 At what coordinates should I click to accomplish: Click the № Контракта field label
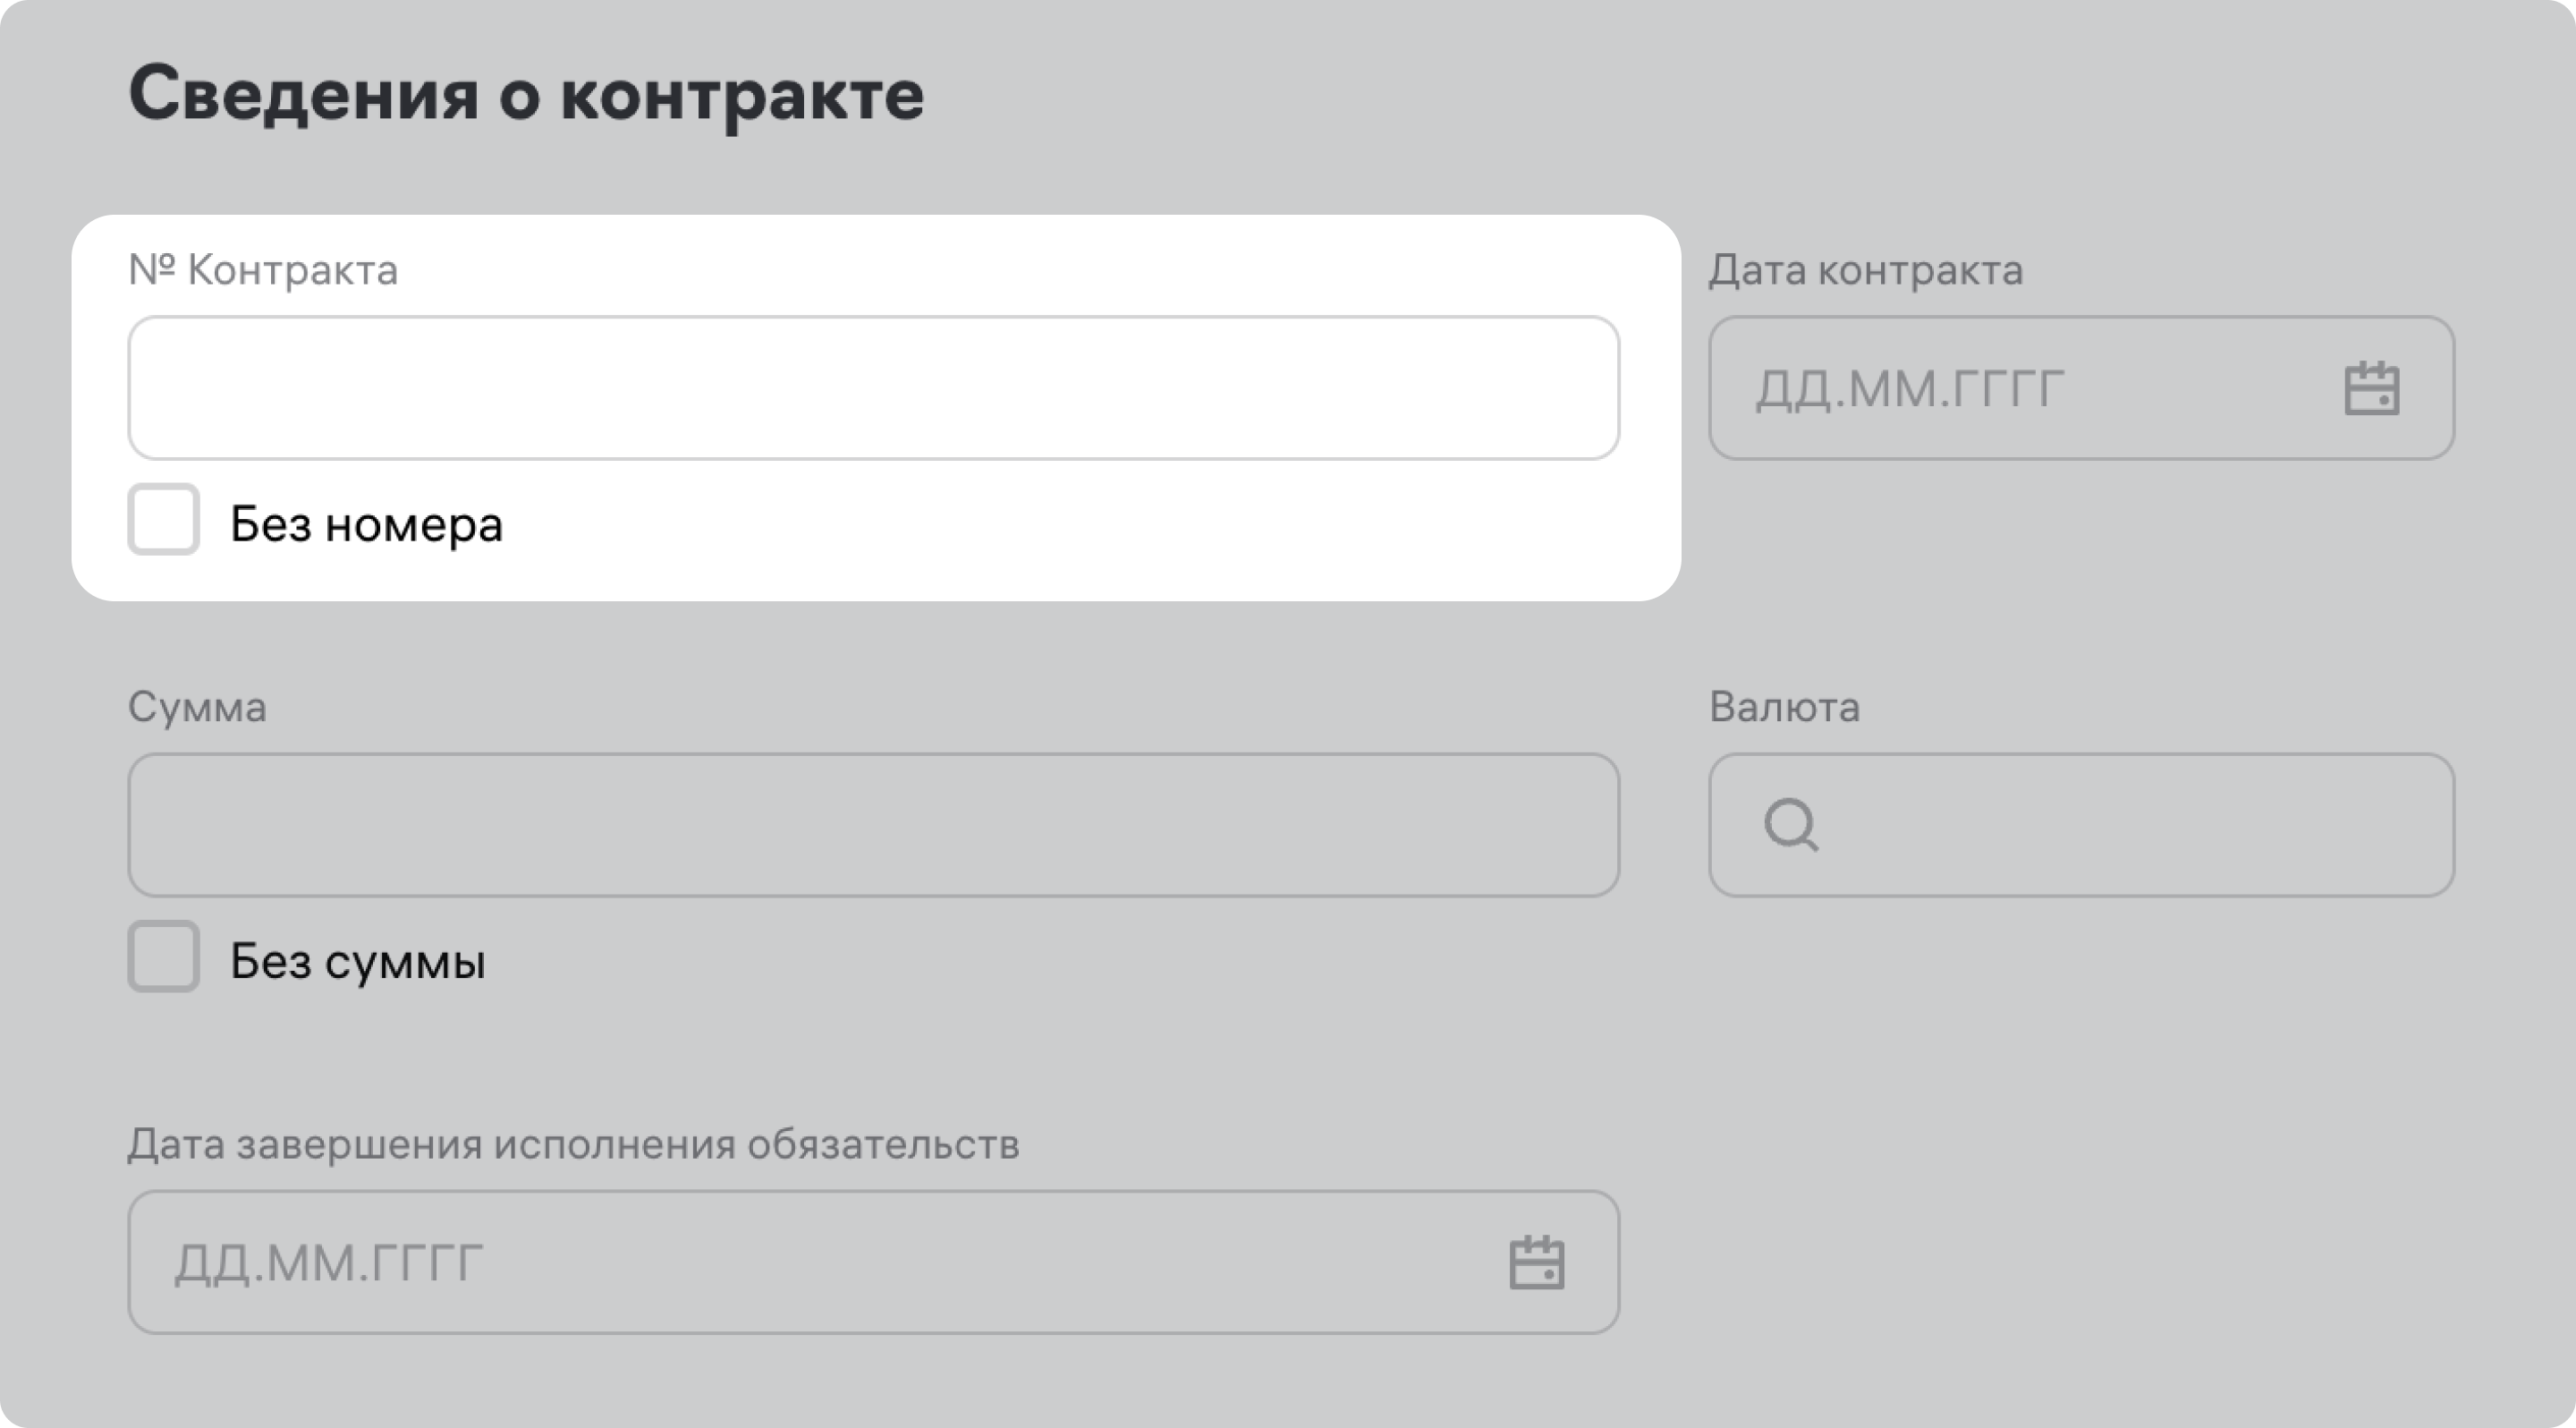pos(263,270)
